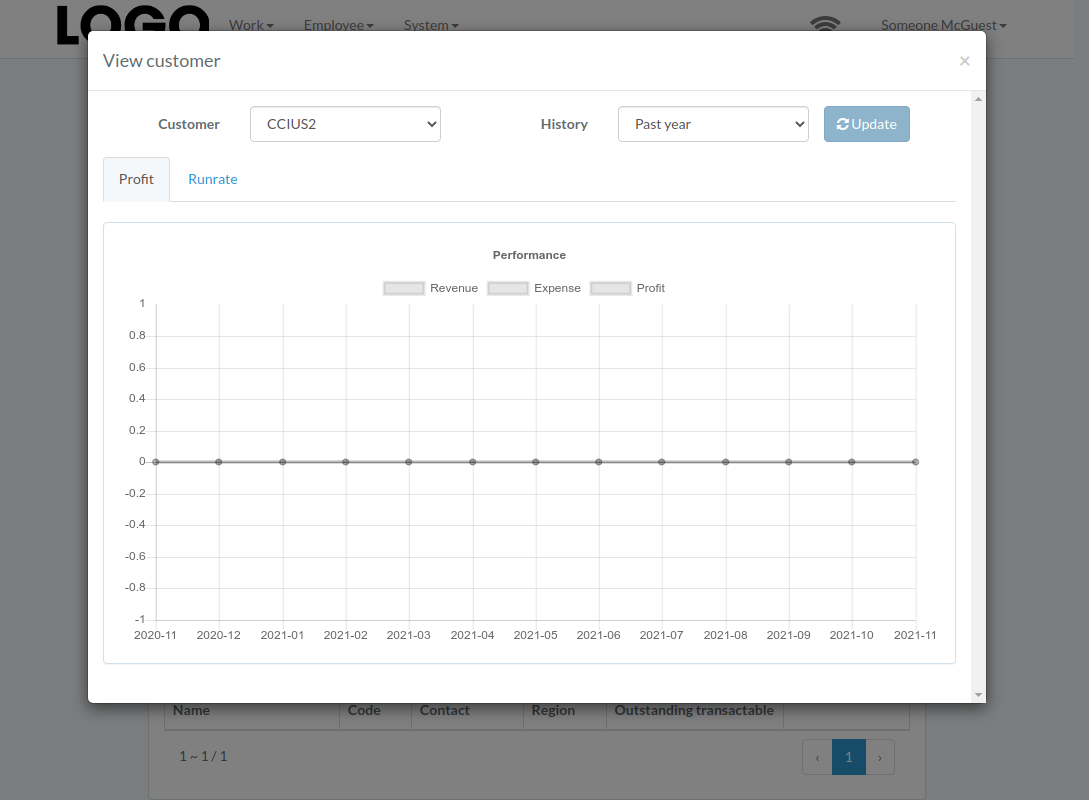Click the next page arrow
The image size is (1089, 800).
(x=880, y=757)
